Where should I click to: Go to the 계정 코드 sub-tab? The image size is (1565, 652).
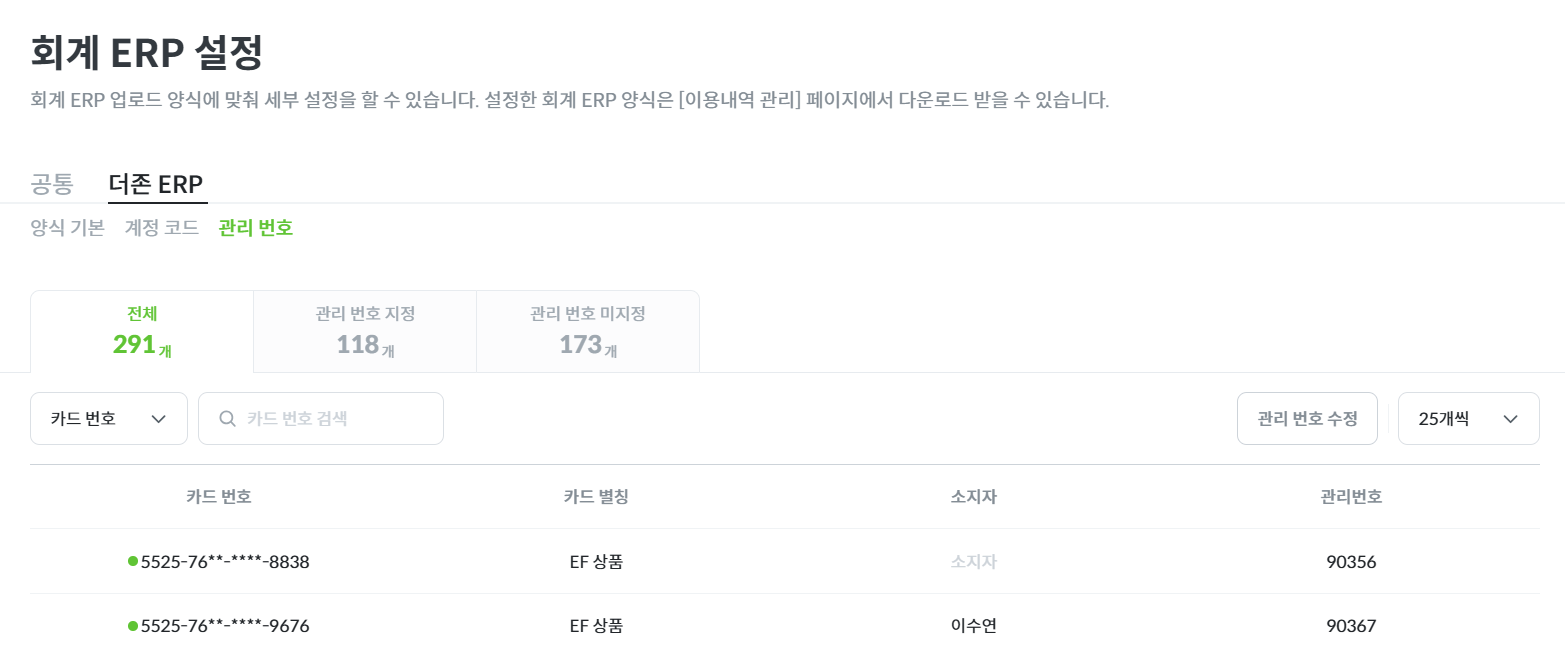pos(162,228)
